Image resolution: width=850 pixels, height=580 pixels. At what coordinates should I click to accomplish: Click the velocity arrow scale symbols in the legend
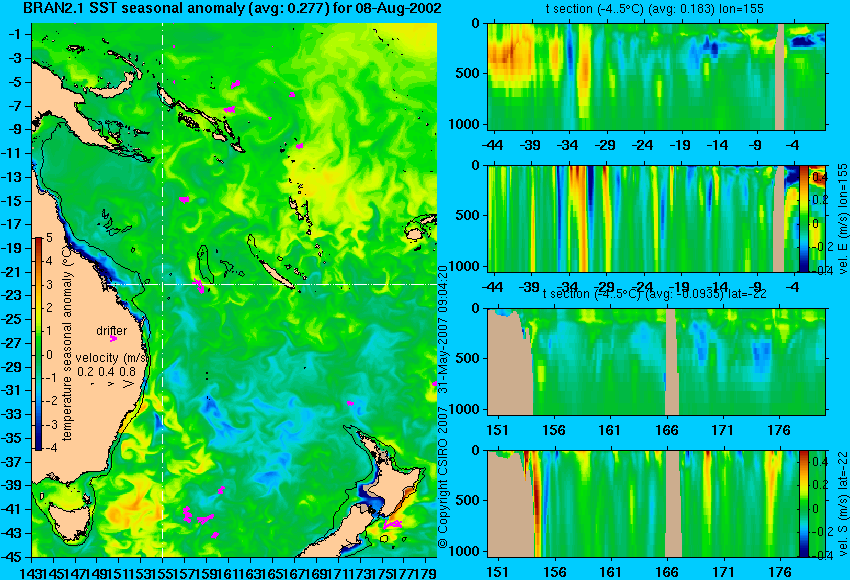112,384
